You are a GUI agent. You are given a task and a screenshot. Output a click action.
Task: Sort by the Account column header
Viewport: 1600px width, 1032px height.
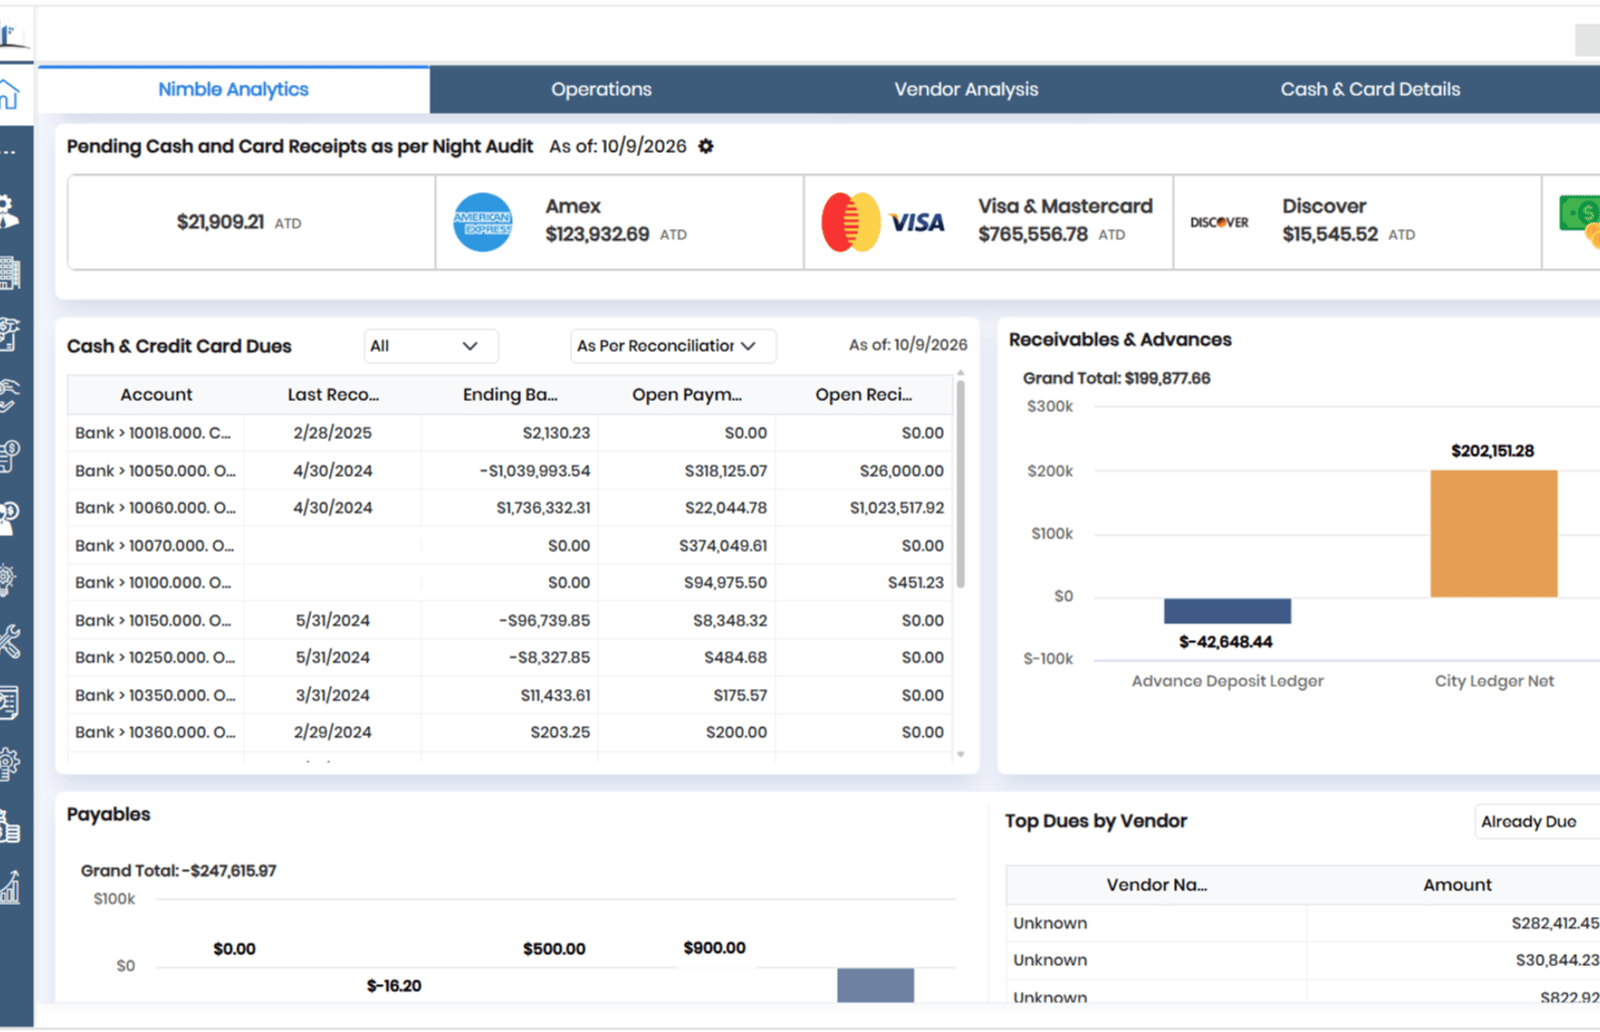coord(156,395)
